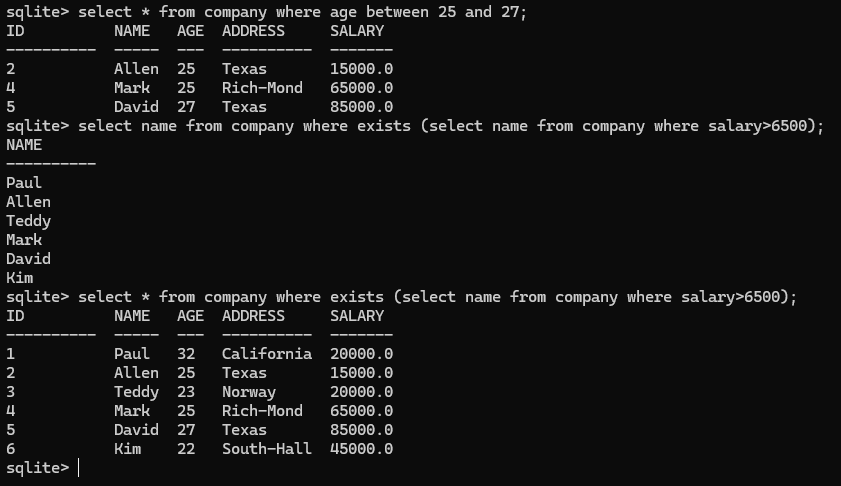Screen dimensions: 841x486
Task: Click the empty sqlite prompt at the bottom
Action: 40,468
